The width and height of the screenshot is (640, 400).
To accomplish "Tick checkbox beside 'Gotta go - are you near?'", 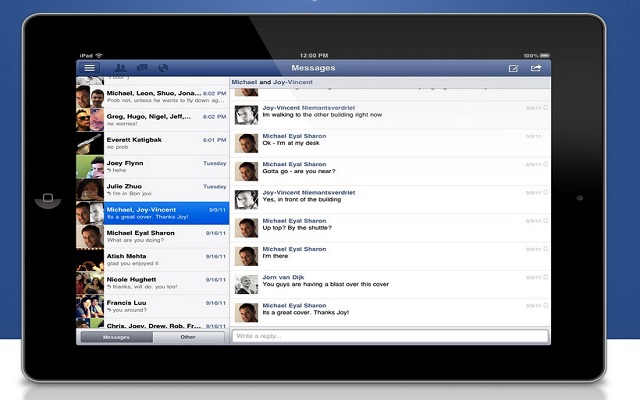I will (x=546, y=164).
